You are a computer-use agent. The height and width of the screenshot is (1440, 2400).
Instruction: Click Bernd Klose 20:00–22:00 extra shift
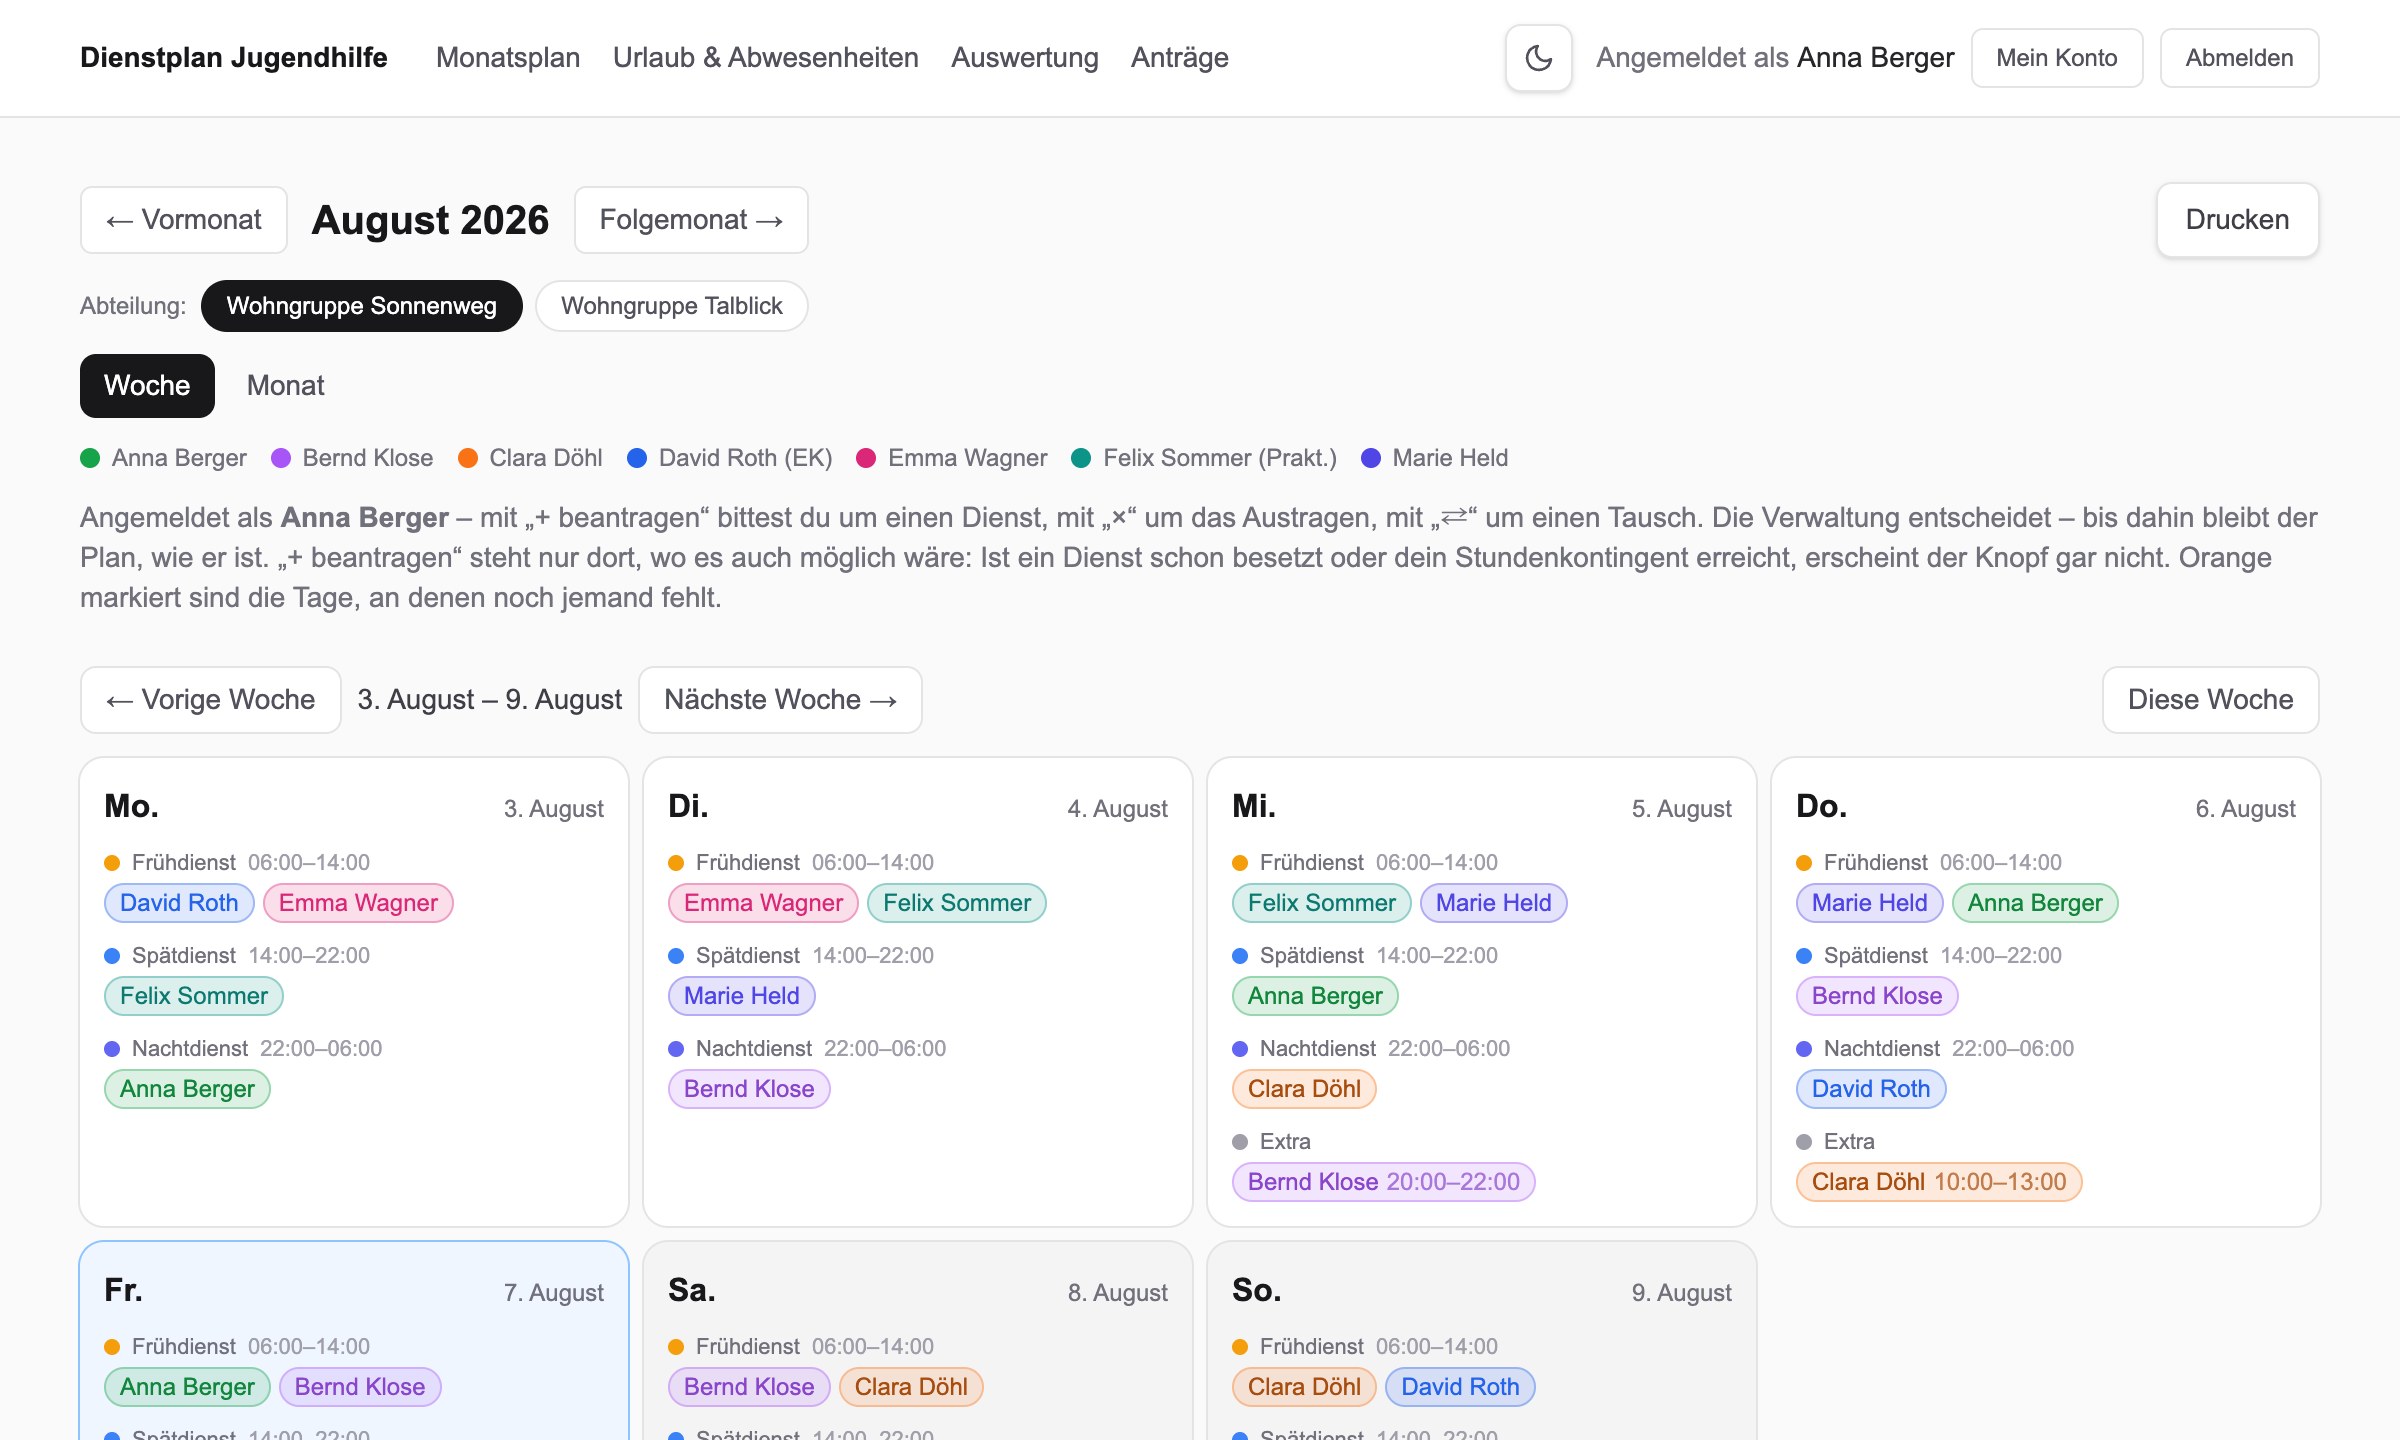point(1383,1182)
